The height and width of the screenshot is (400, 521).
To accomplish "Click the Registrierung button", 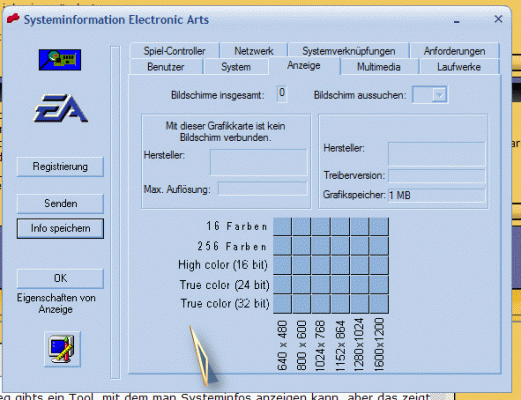I will 60,166.
